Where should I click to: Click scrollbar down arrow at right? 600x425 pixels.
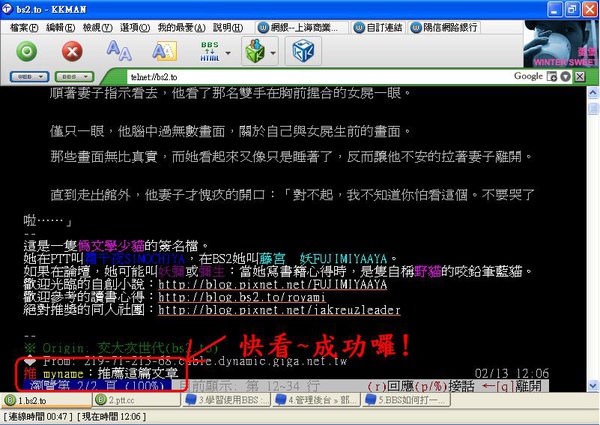(593, 386)
